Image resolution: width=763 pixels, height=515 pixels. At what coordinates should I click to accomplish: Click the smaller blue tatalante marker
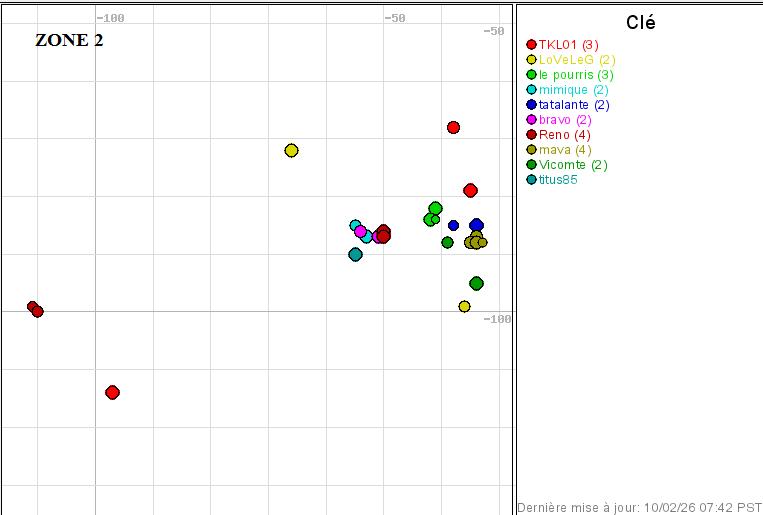454,225
